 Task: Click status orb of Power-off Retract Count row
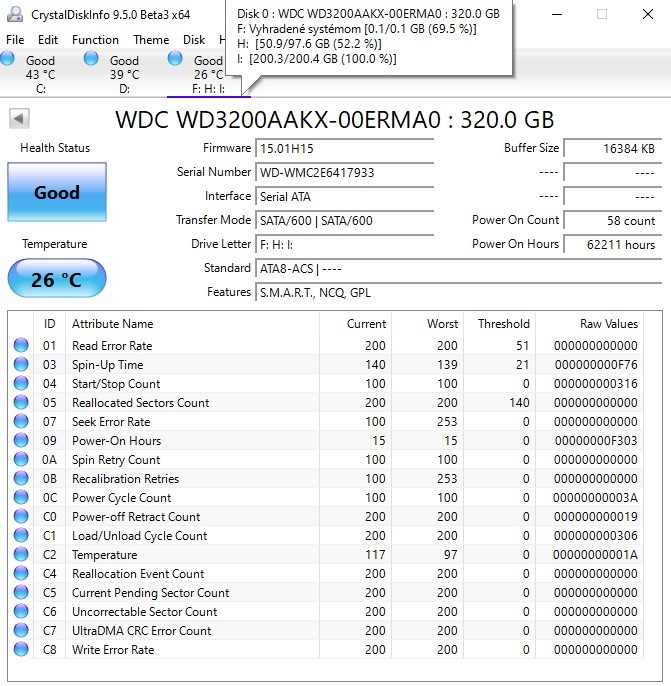pyautogui.click(x=21, y=516)
